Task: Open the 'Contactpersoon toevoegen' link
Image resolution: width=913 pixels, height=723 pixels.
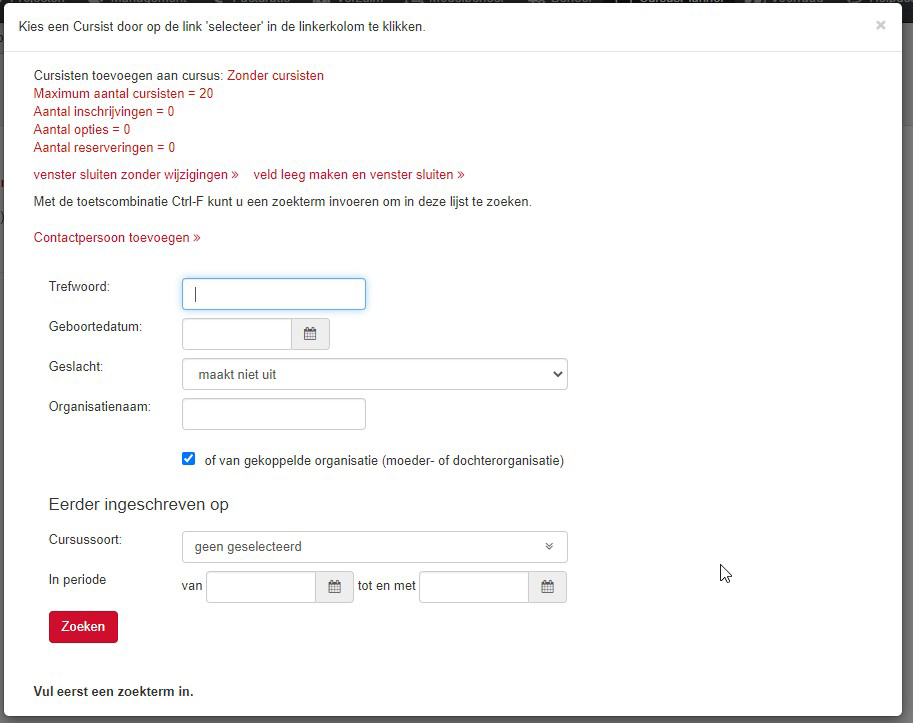Action: [x=117, y=238]
